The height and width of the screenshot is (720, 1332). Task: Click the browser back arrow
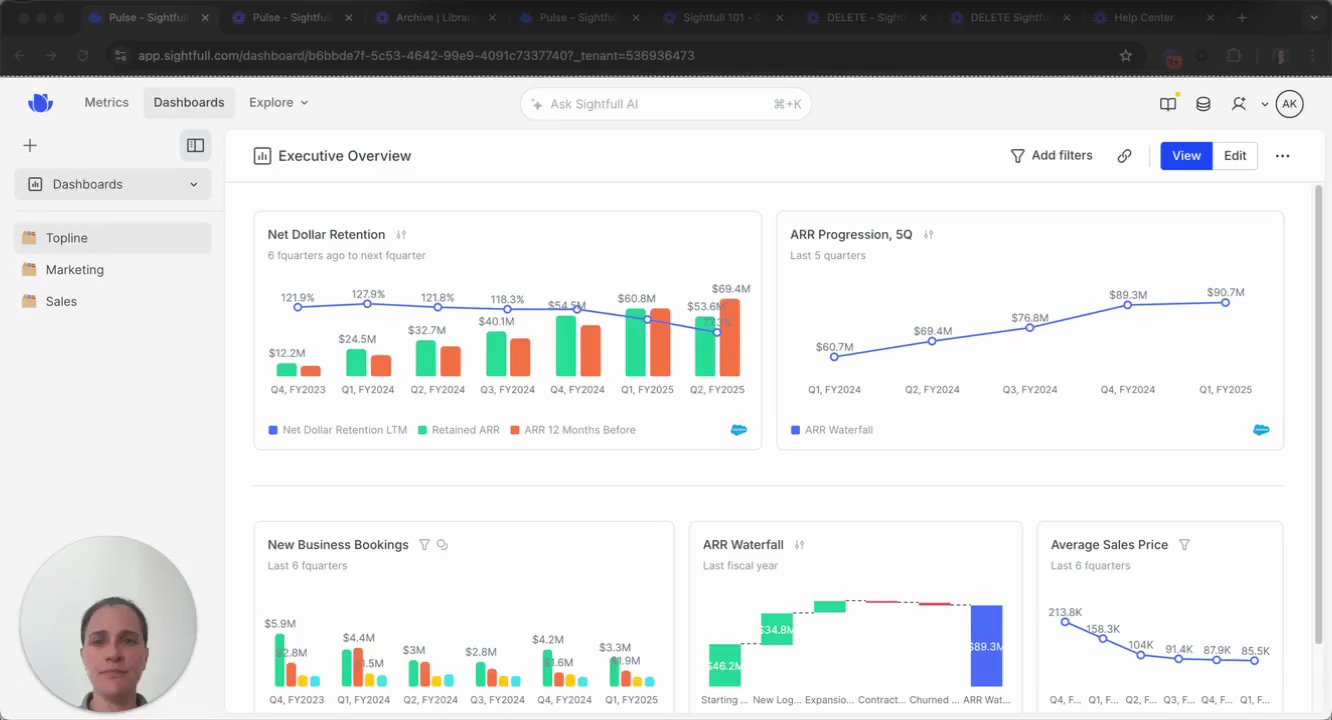20,56
